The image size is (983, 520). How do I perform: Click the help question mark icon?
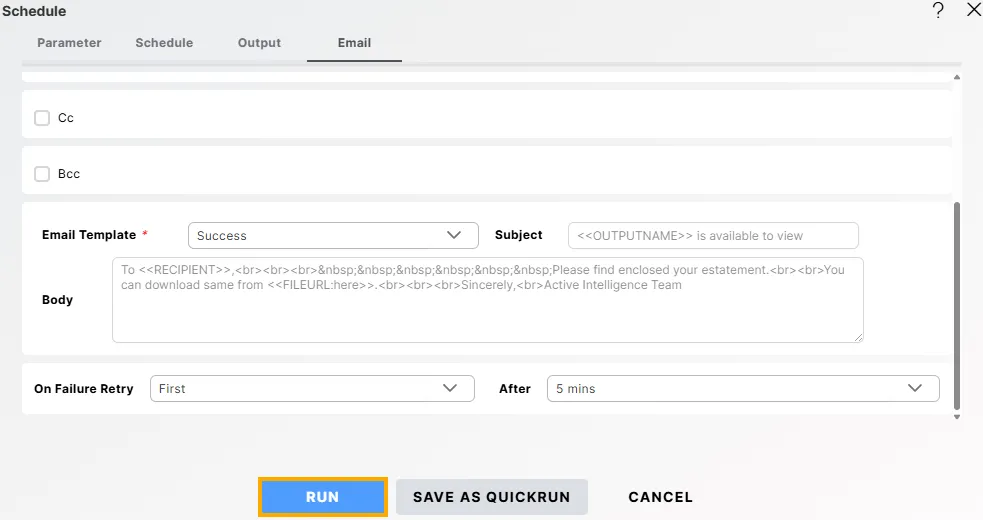(x=938, y=11)
